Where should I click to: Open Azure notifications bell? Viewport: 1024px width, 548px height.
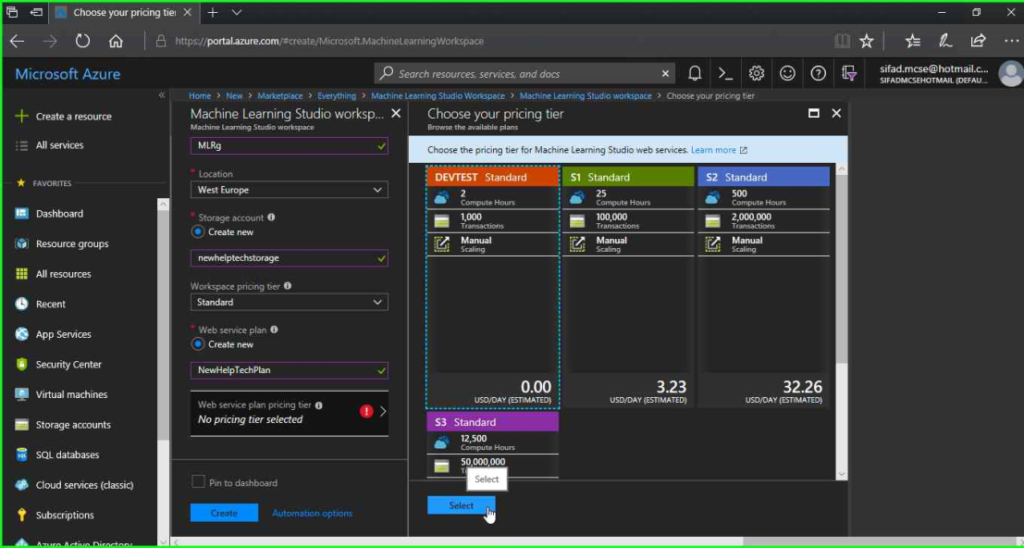coord(695,73)
